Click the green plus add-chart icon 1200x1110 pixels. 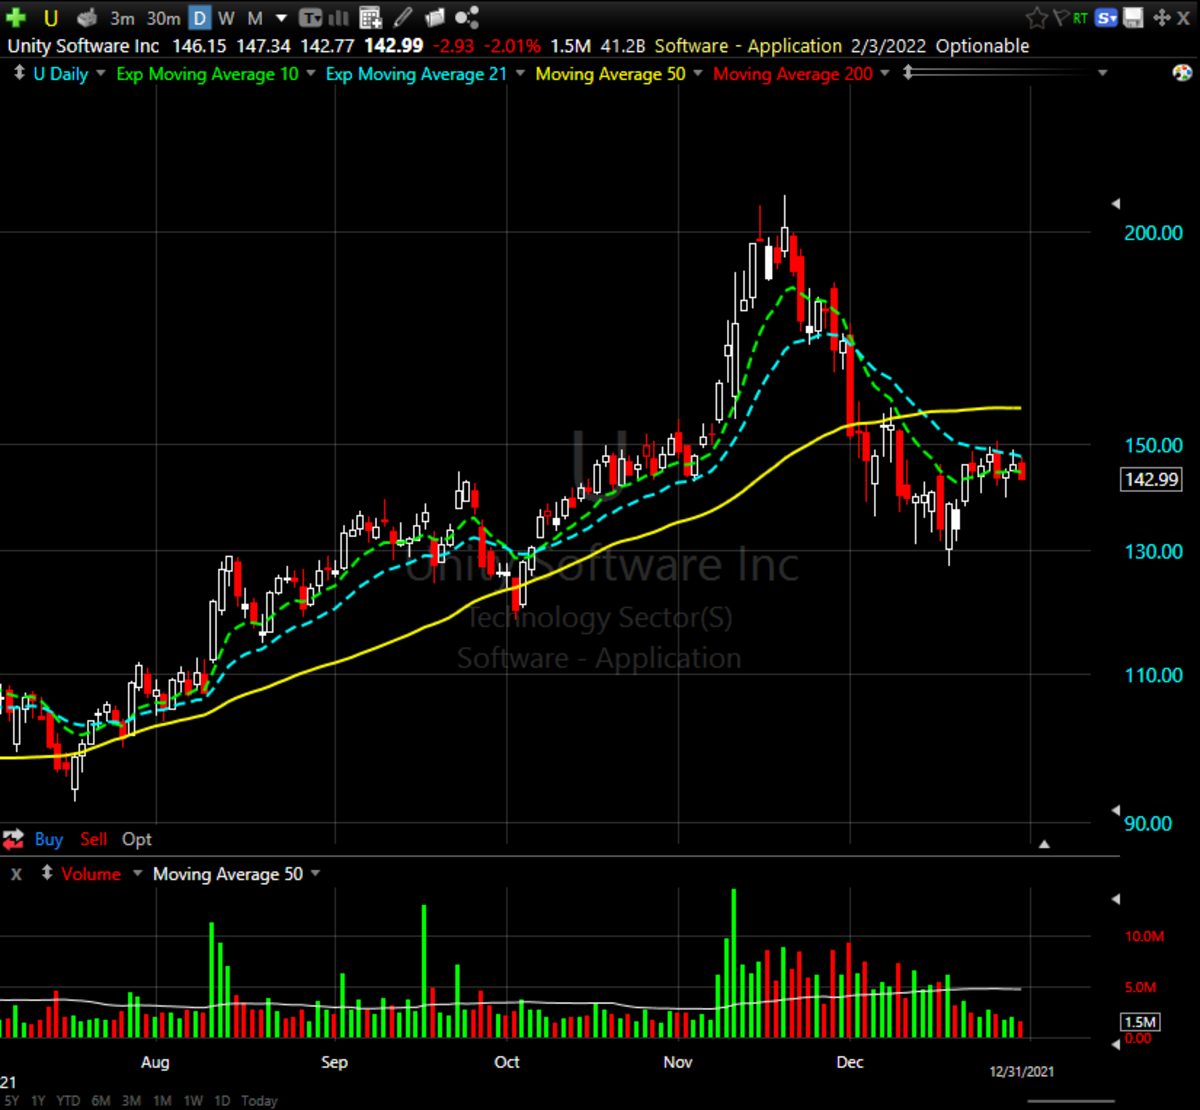pyautogui.click(x=16, y=18)
